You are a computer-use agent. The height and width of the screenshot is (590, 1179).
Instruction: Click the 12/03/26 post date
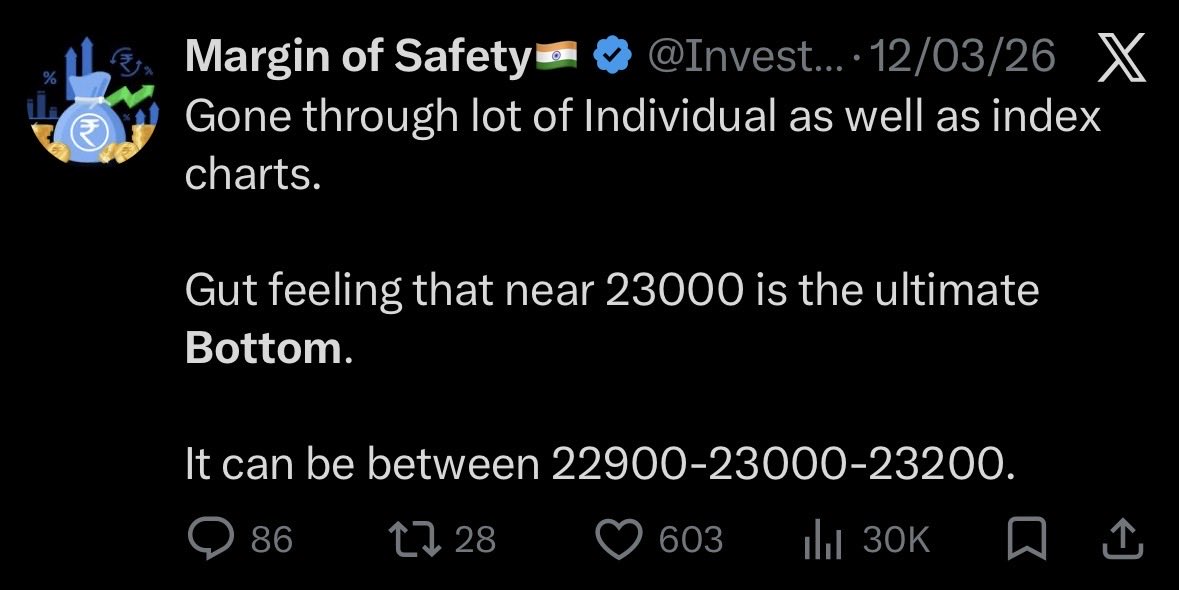pyautogui.click(x=964, y=59)
